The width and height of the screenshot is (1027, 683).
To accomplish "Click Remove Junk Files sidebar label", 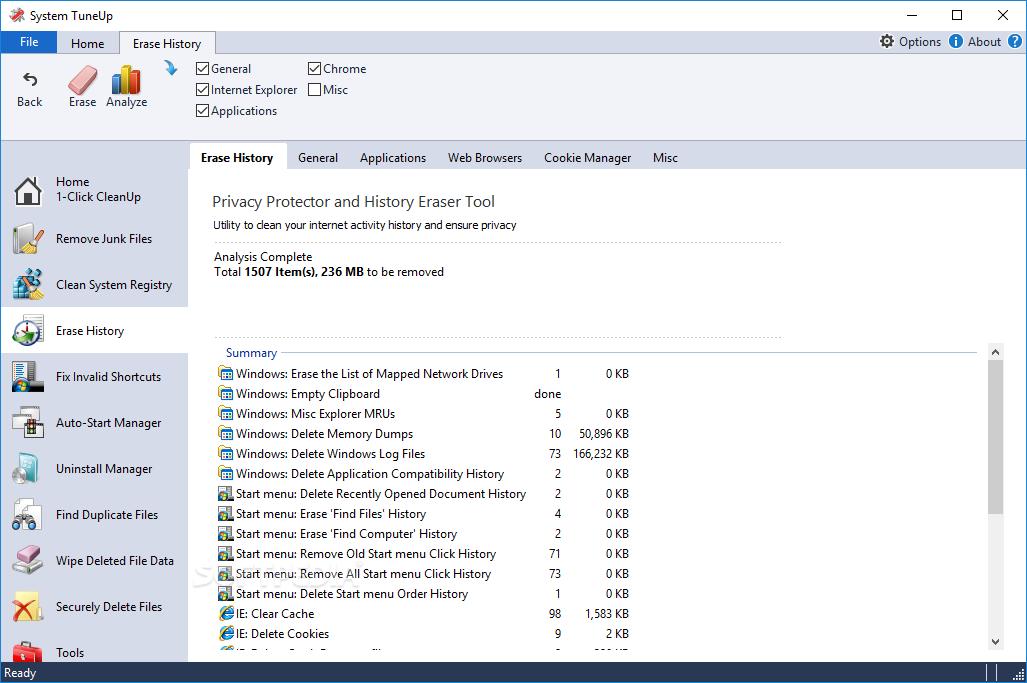I will [x=104, y=239].
